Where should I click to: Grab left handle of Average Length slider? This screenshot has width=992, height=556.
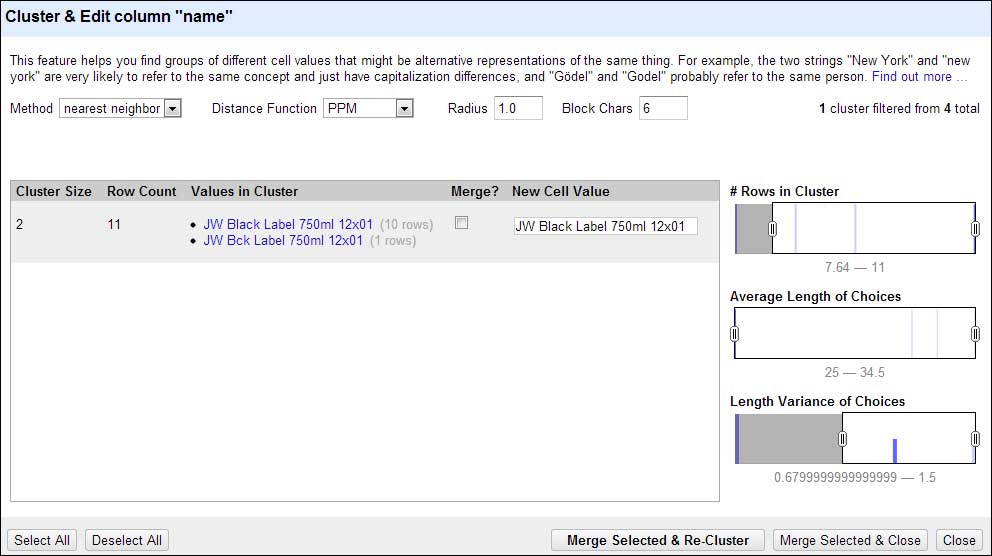coord(735,334)
